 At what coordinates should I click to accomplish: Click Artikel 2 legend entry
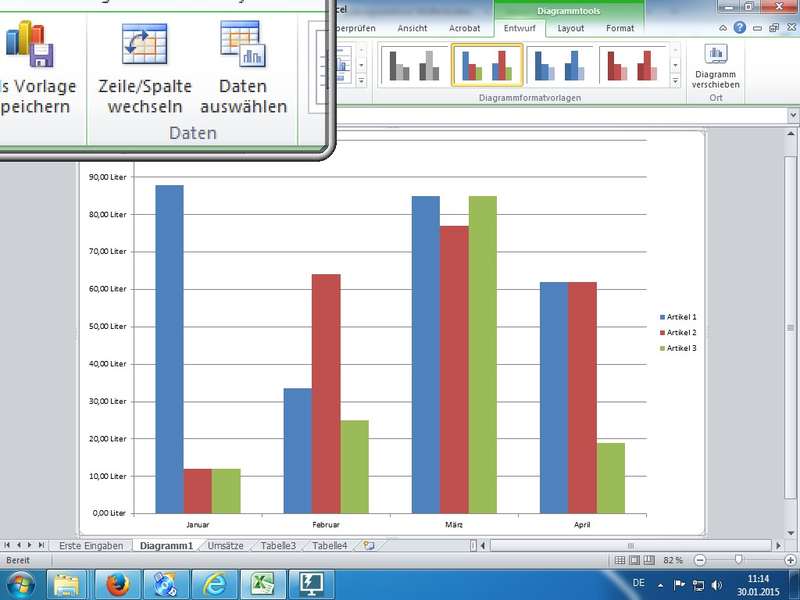pos(678,332)
